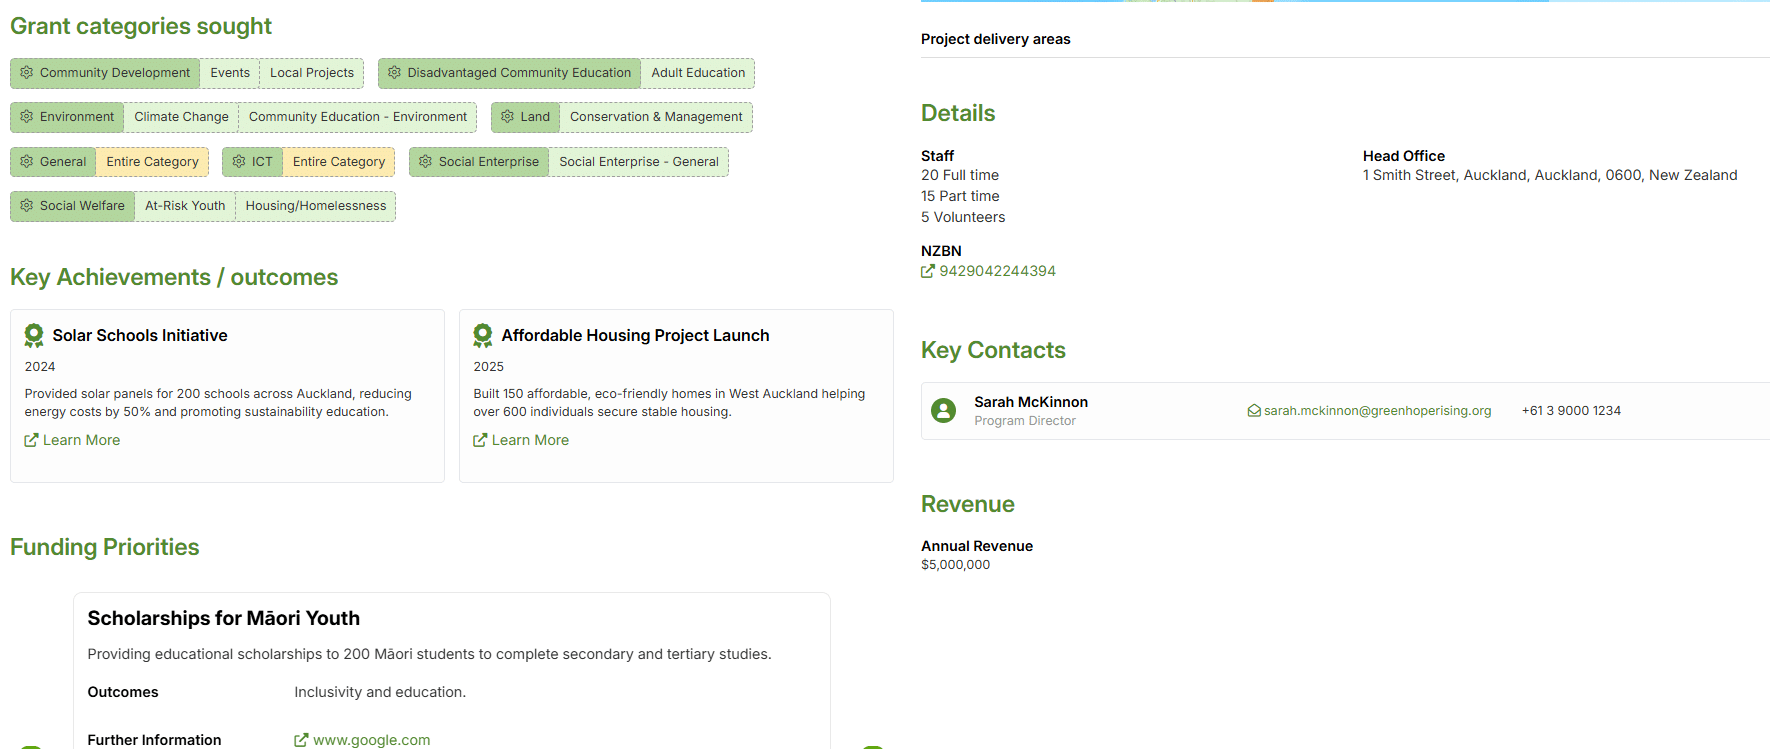Click the gear icon on Social Welfare tag
This screenshot has height=749, width=1770.
pos(27,206)
